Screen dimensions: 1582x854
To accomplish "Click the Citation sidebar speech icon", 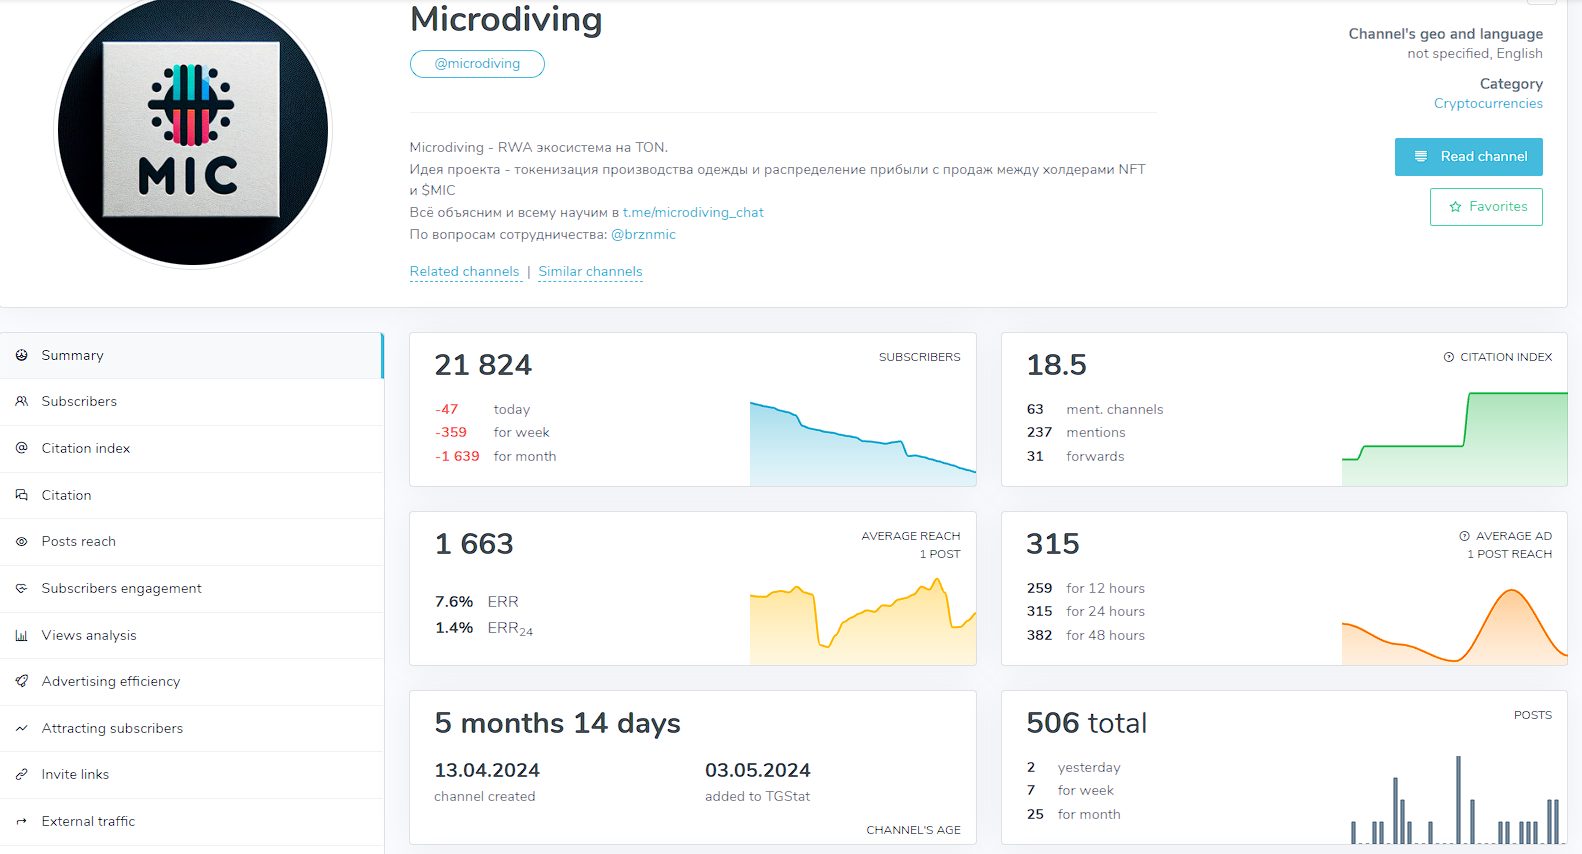I will click(21, 495).
